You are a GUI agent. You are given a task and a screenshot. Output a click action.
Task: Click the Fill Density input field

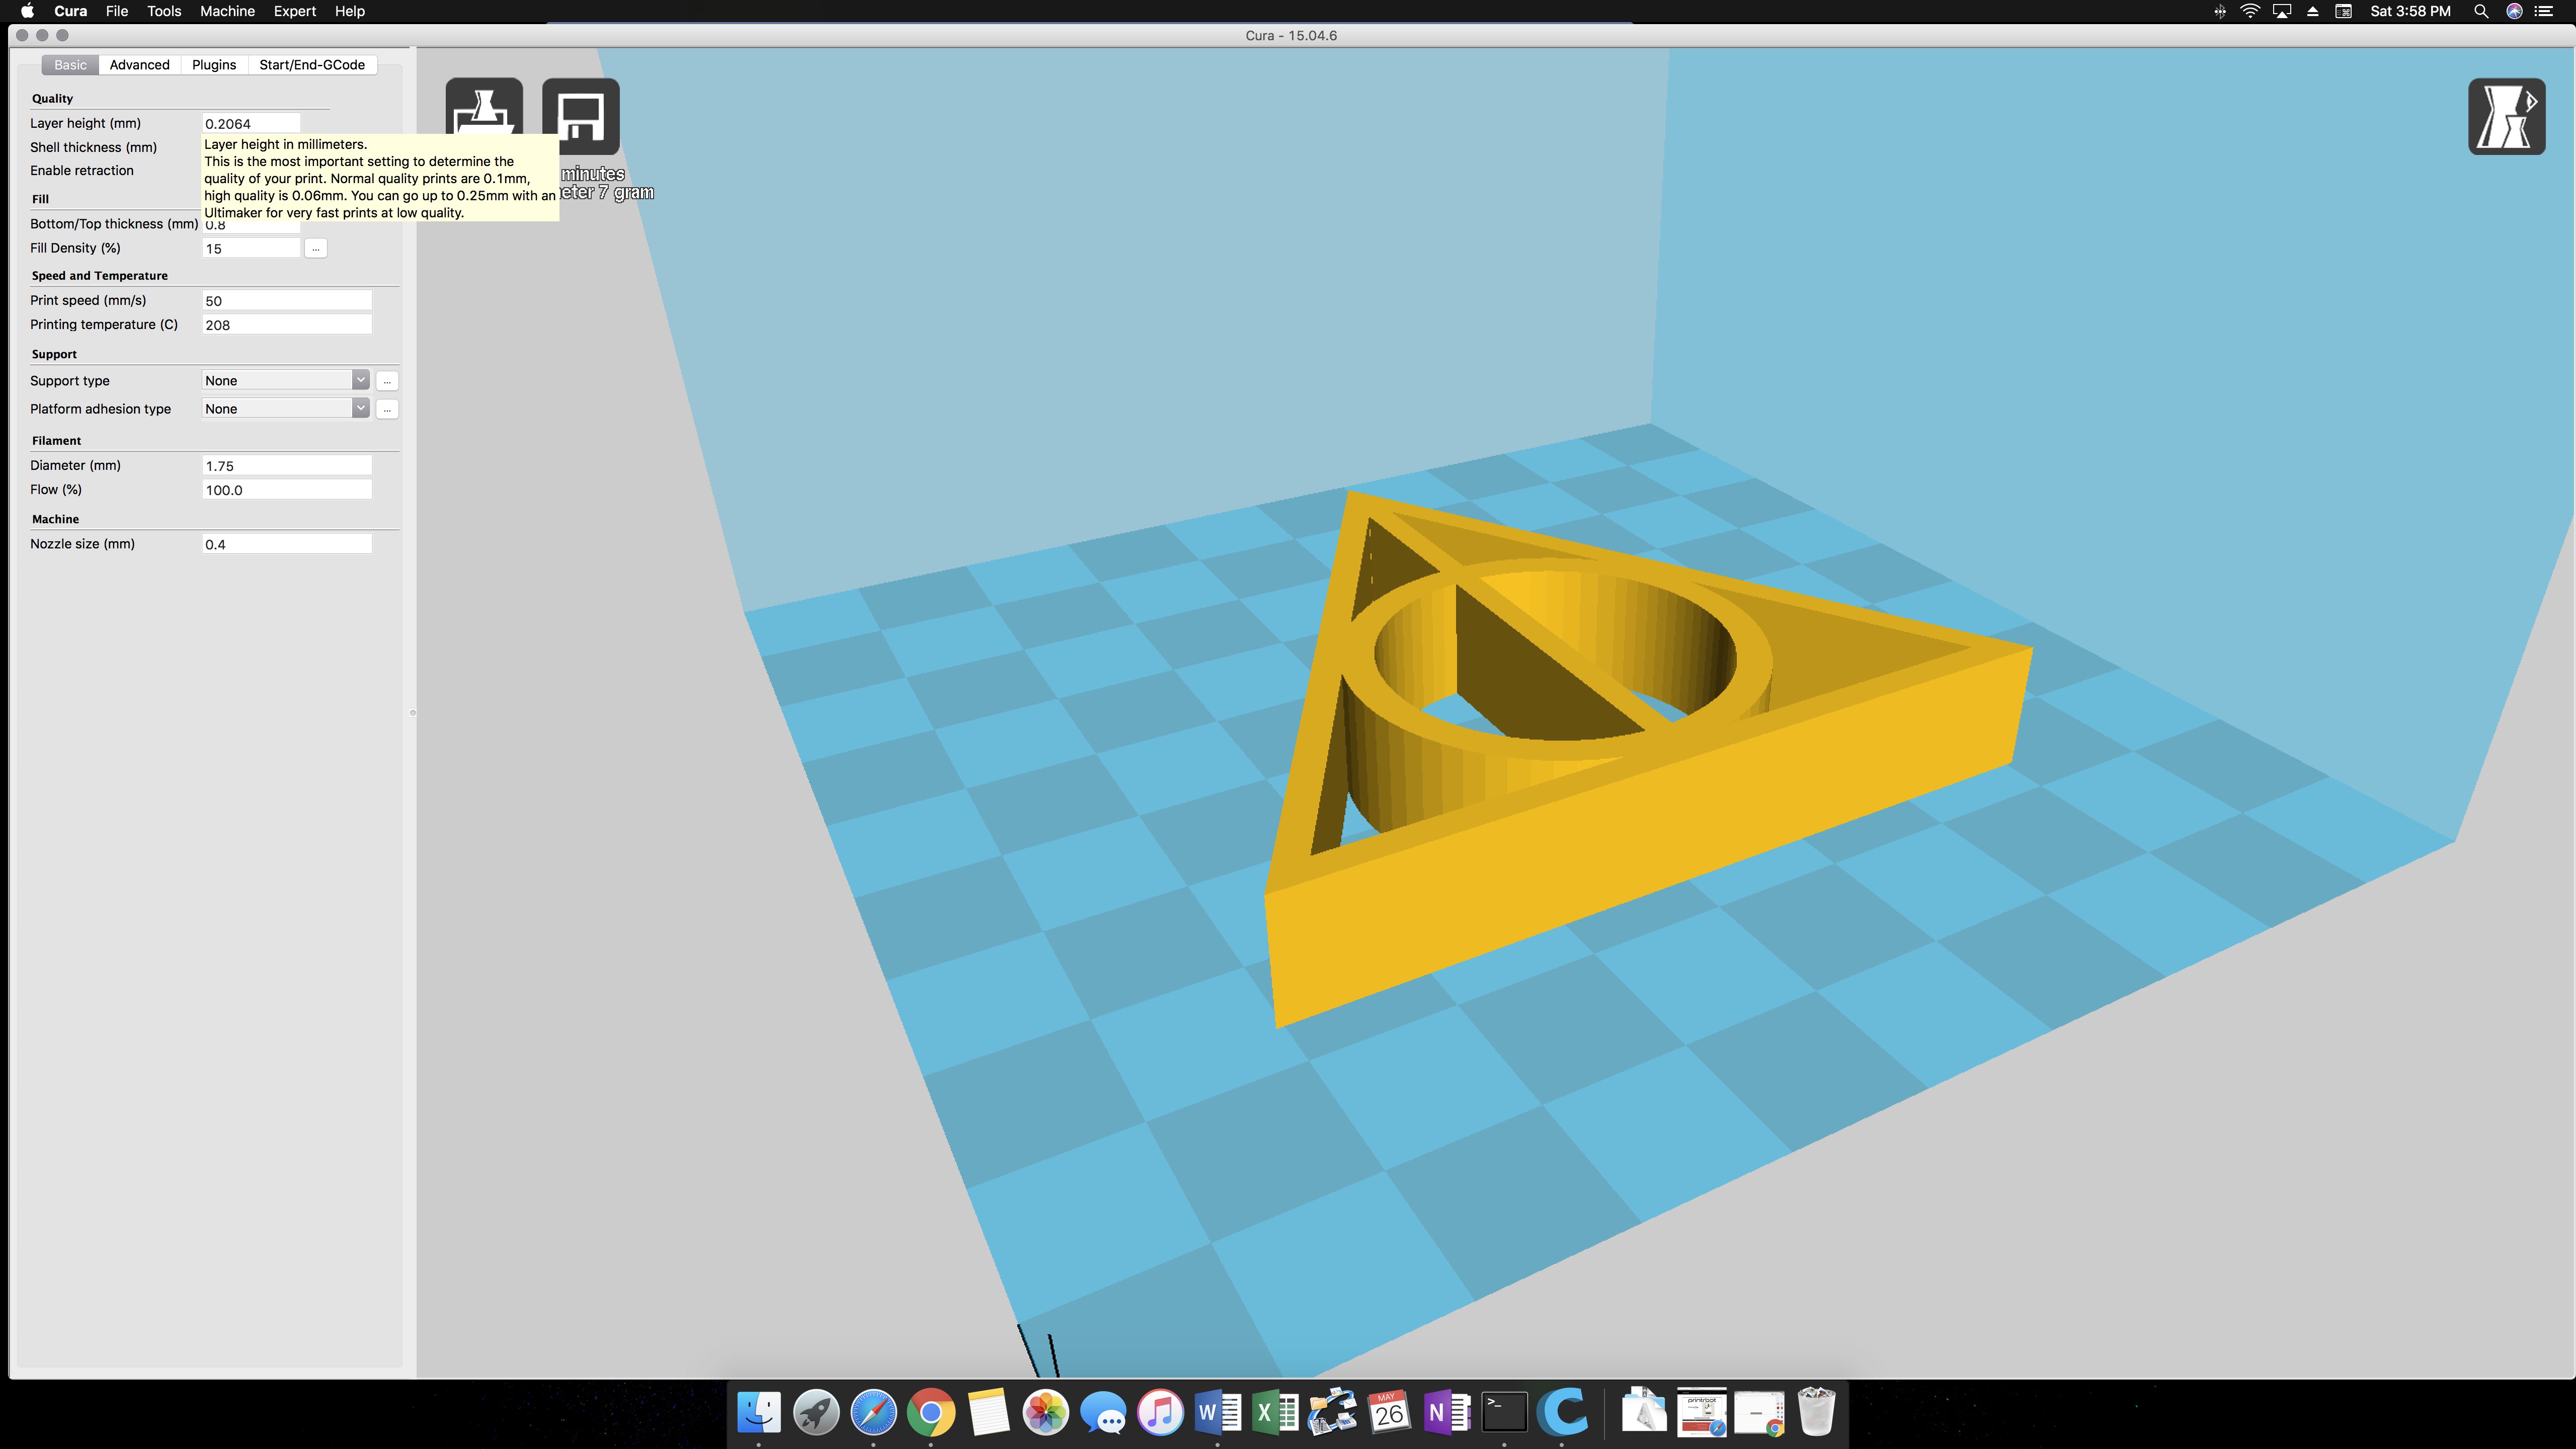pyautogui.click(x=251, y=248)
